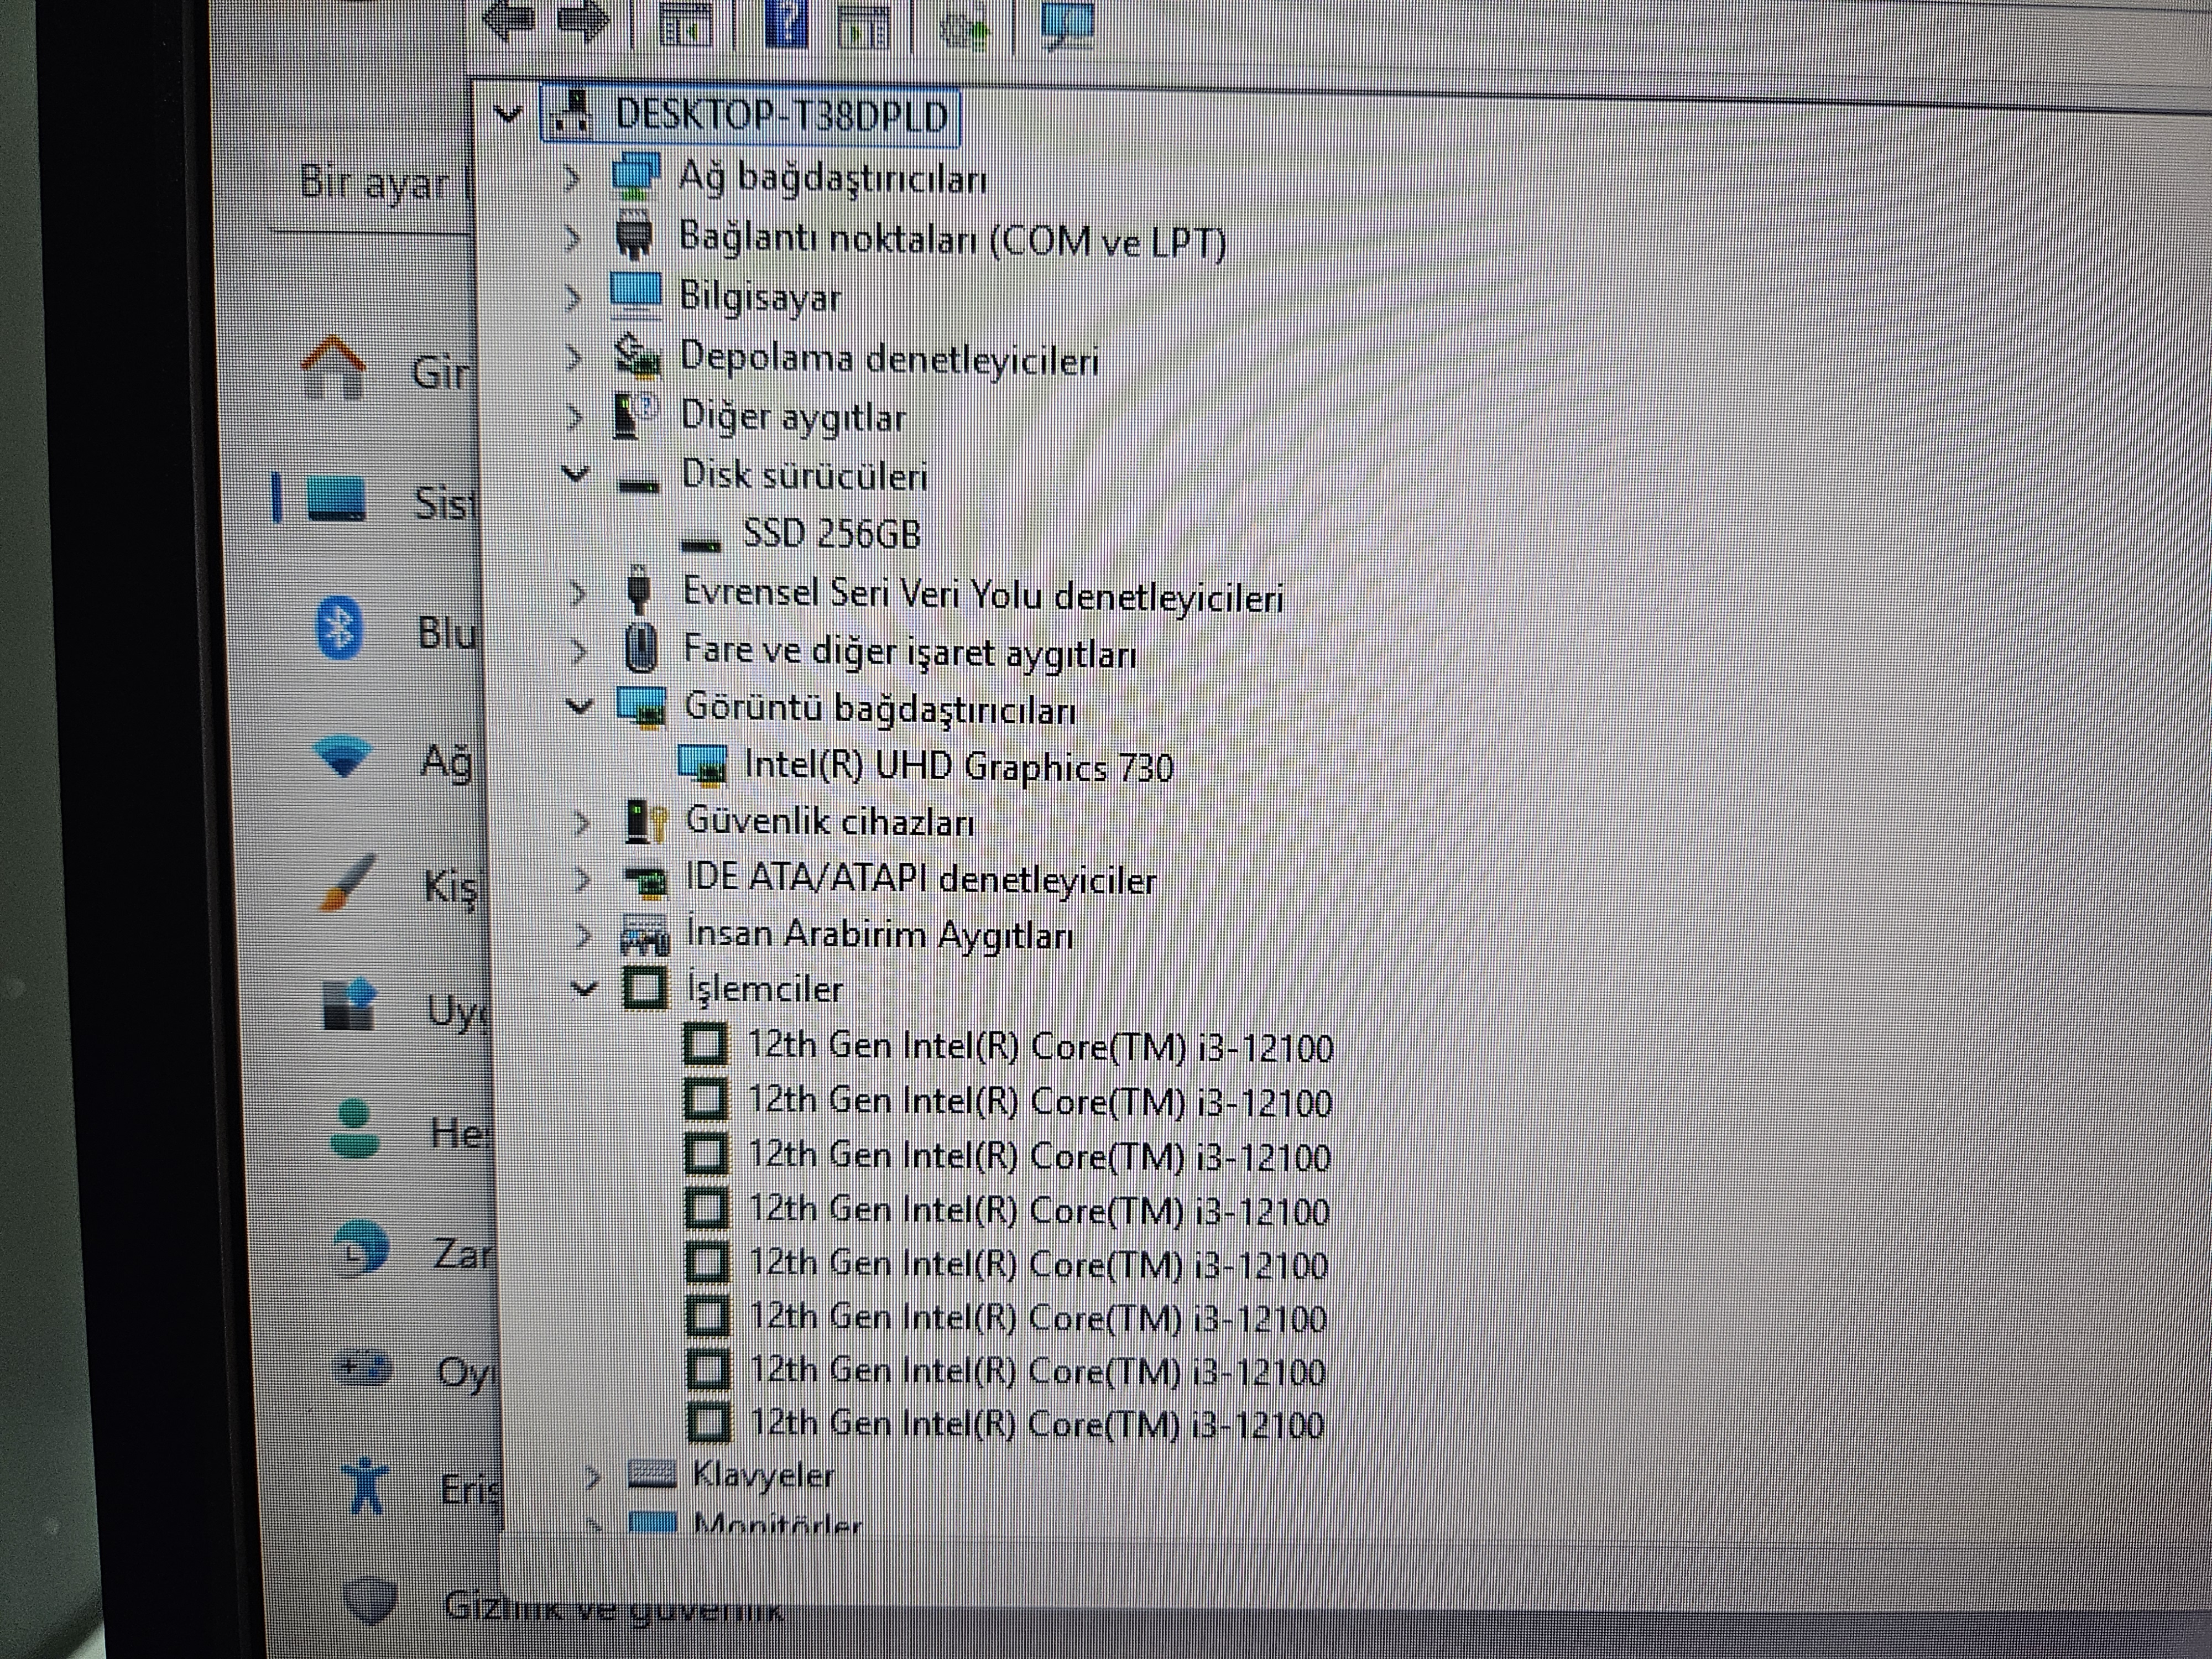The height and width of the screenshot is (1659, 2212).
Task: Click the Forward arrow toolbar icon
Action: [x=585, y=22]
